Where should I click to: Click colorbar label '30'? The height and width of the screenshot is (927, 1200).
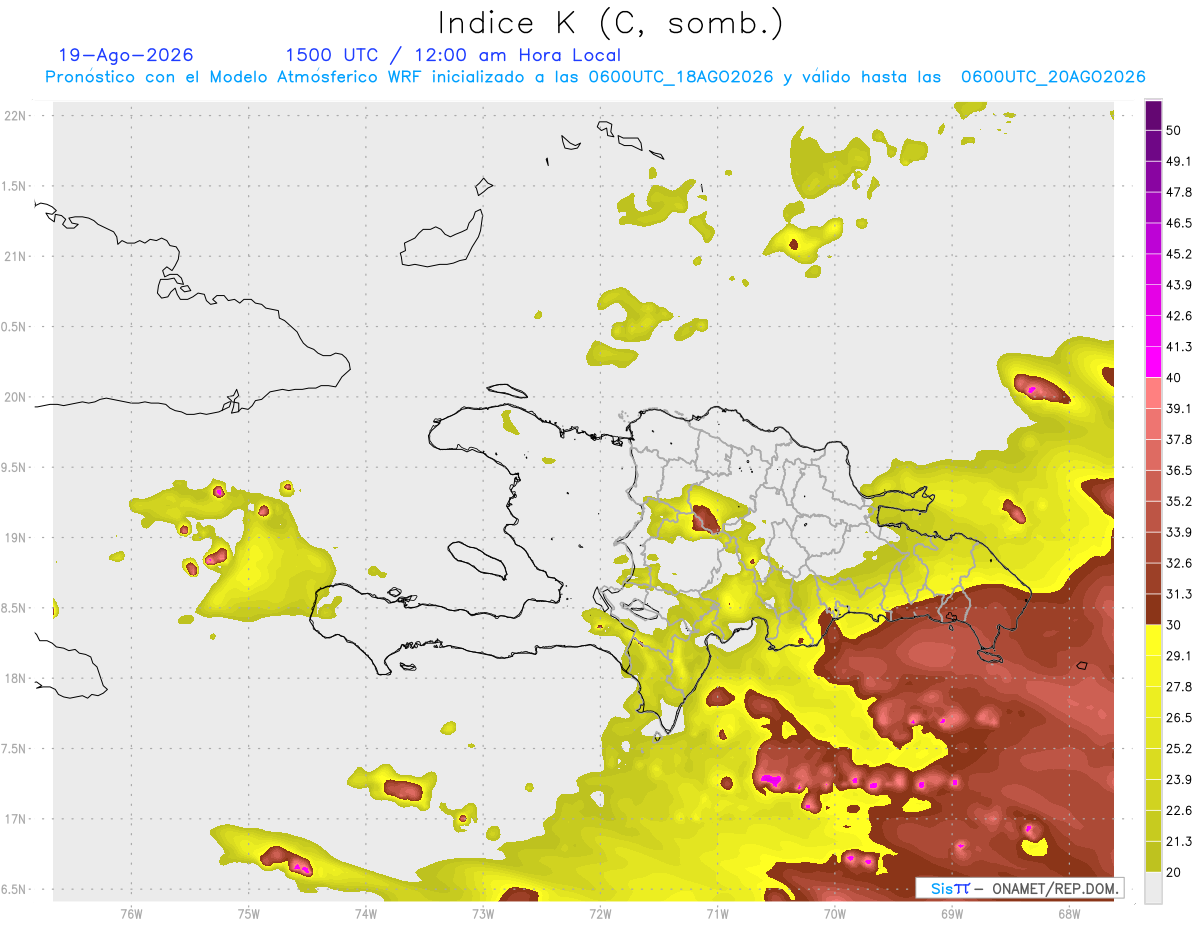(x=1174, y=625)
